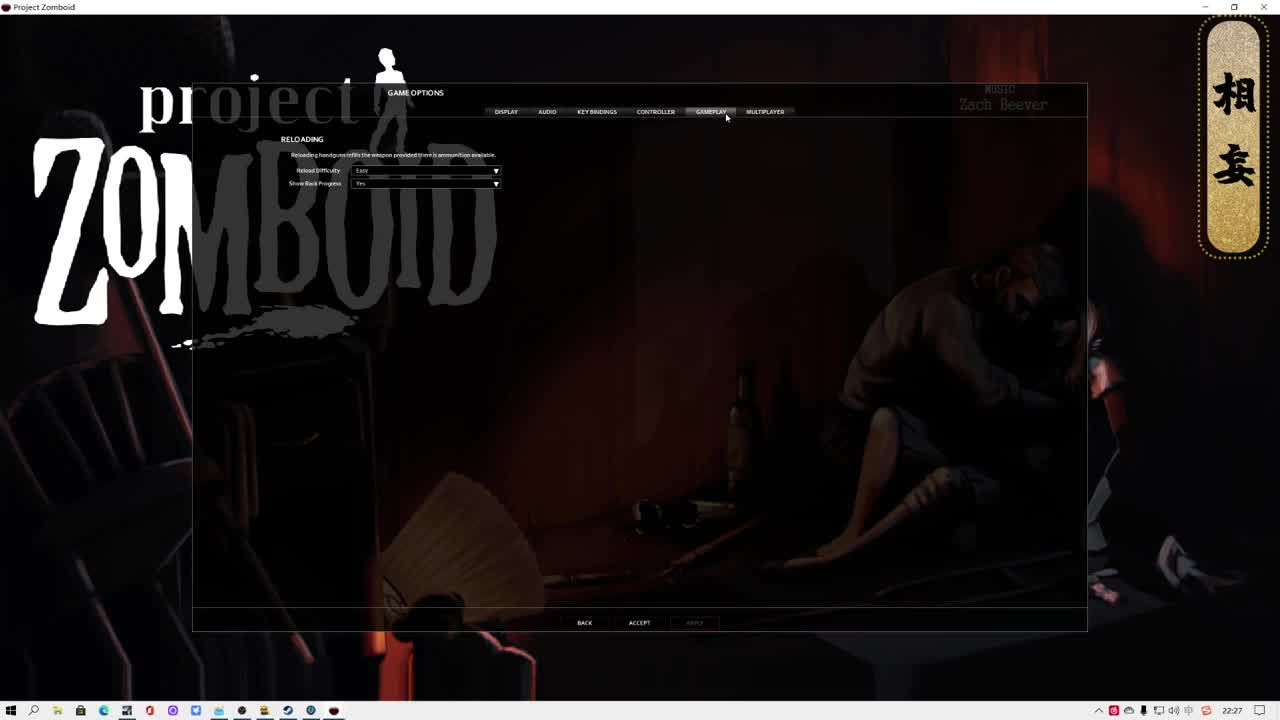Launch Microsoft Store from the taskbar
Screen dimensions: 1280x720
click(80, 711)
